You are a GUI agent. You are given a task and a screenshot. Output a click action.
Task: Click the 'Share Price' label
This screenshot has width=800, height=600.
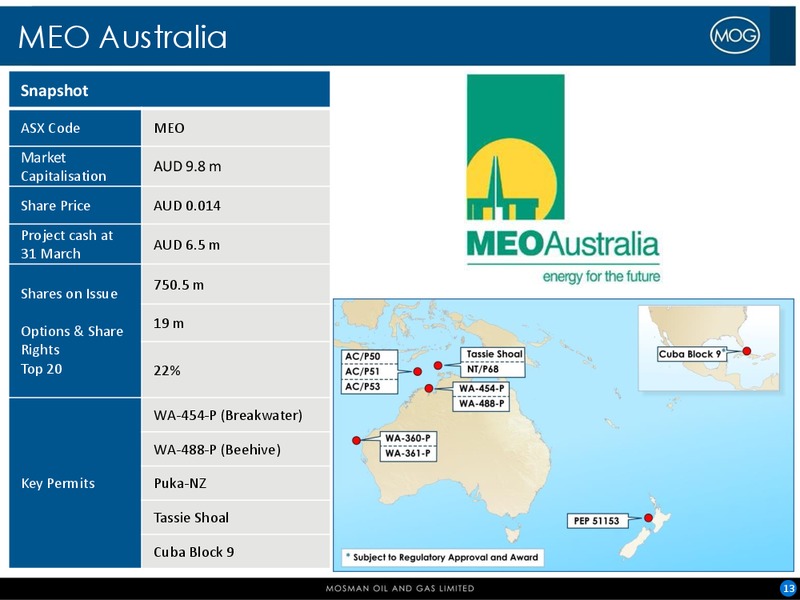point(56,206)
